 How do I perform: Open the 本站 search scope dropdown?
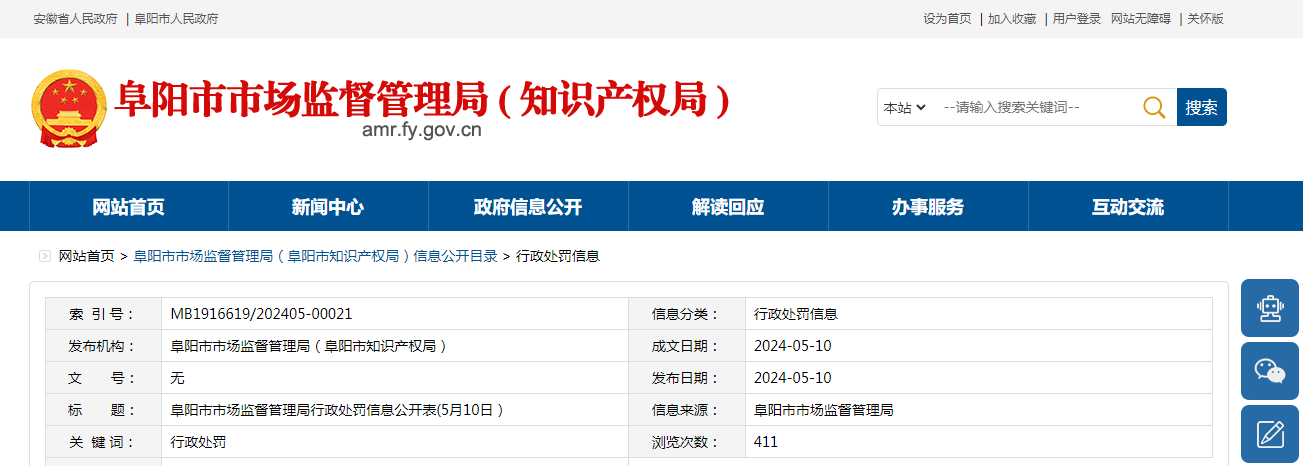[904, 107]
